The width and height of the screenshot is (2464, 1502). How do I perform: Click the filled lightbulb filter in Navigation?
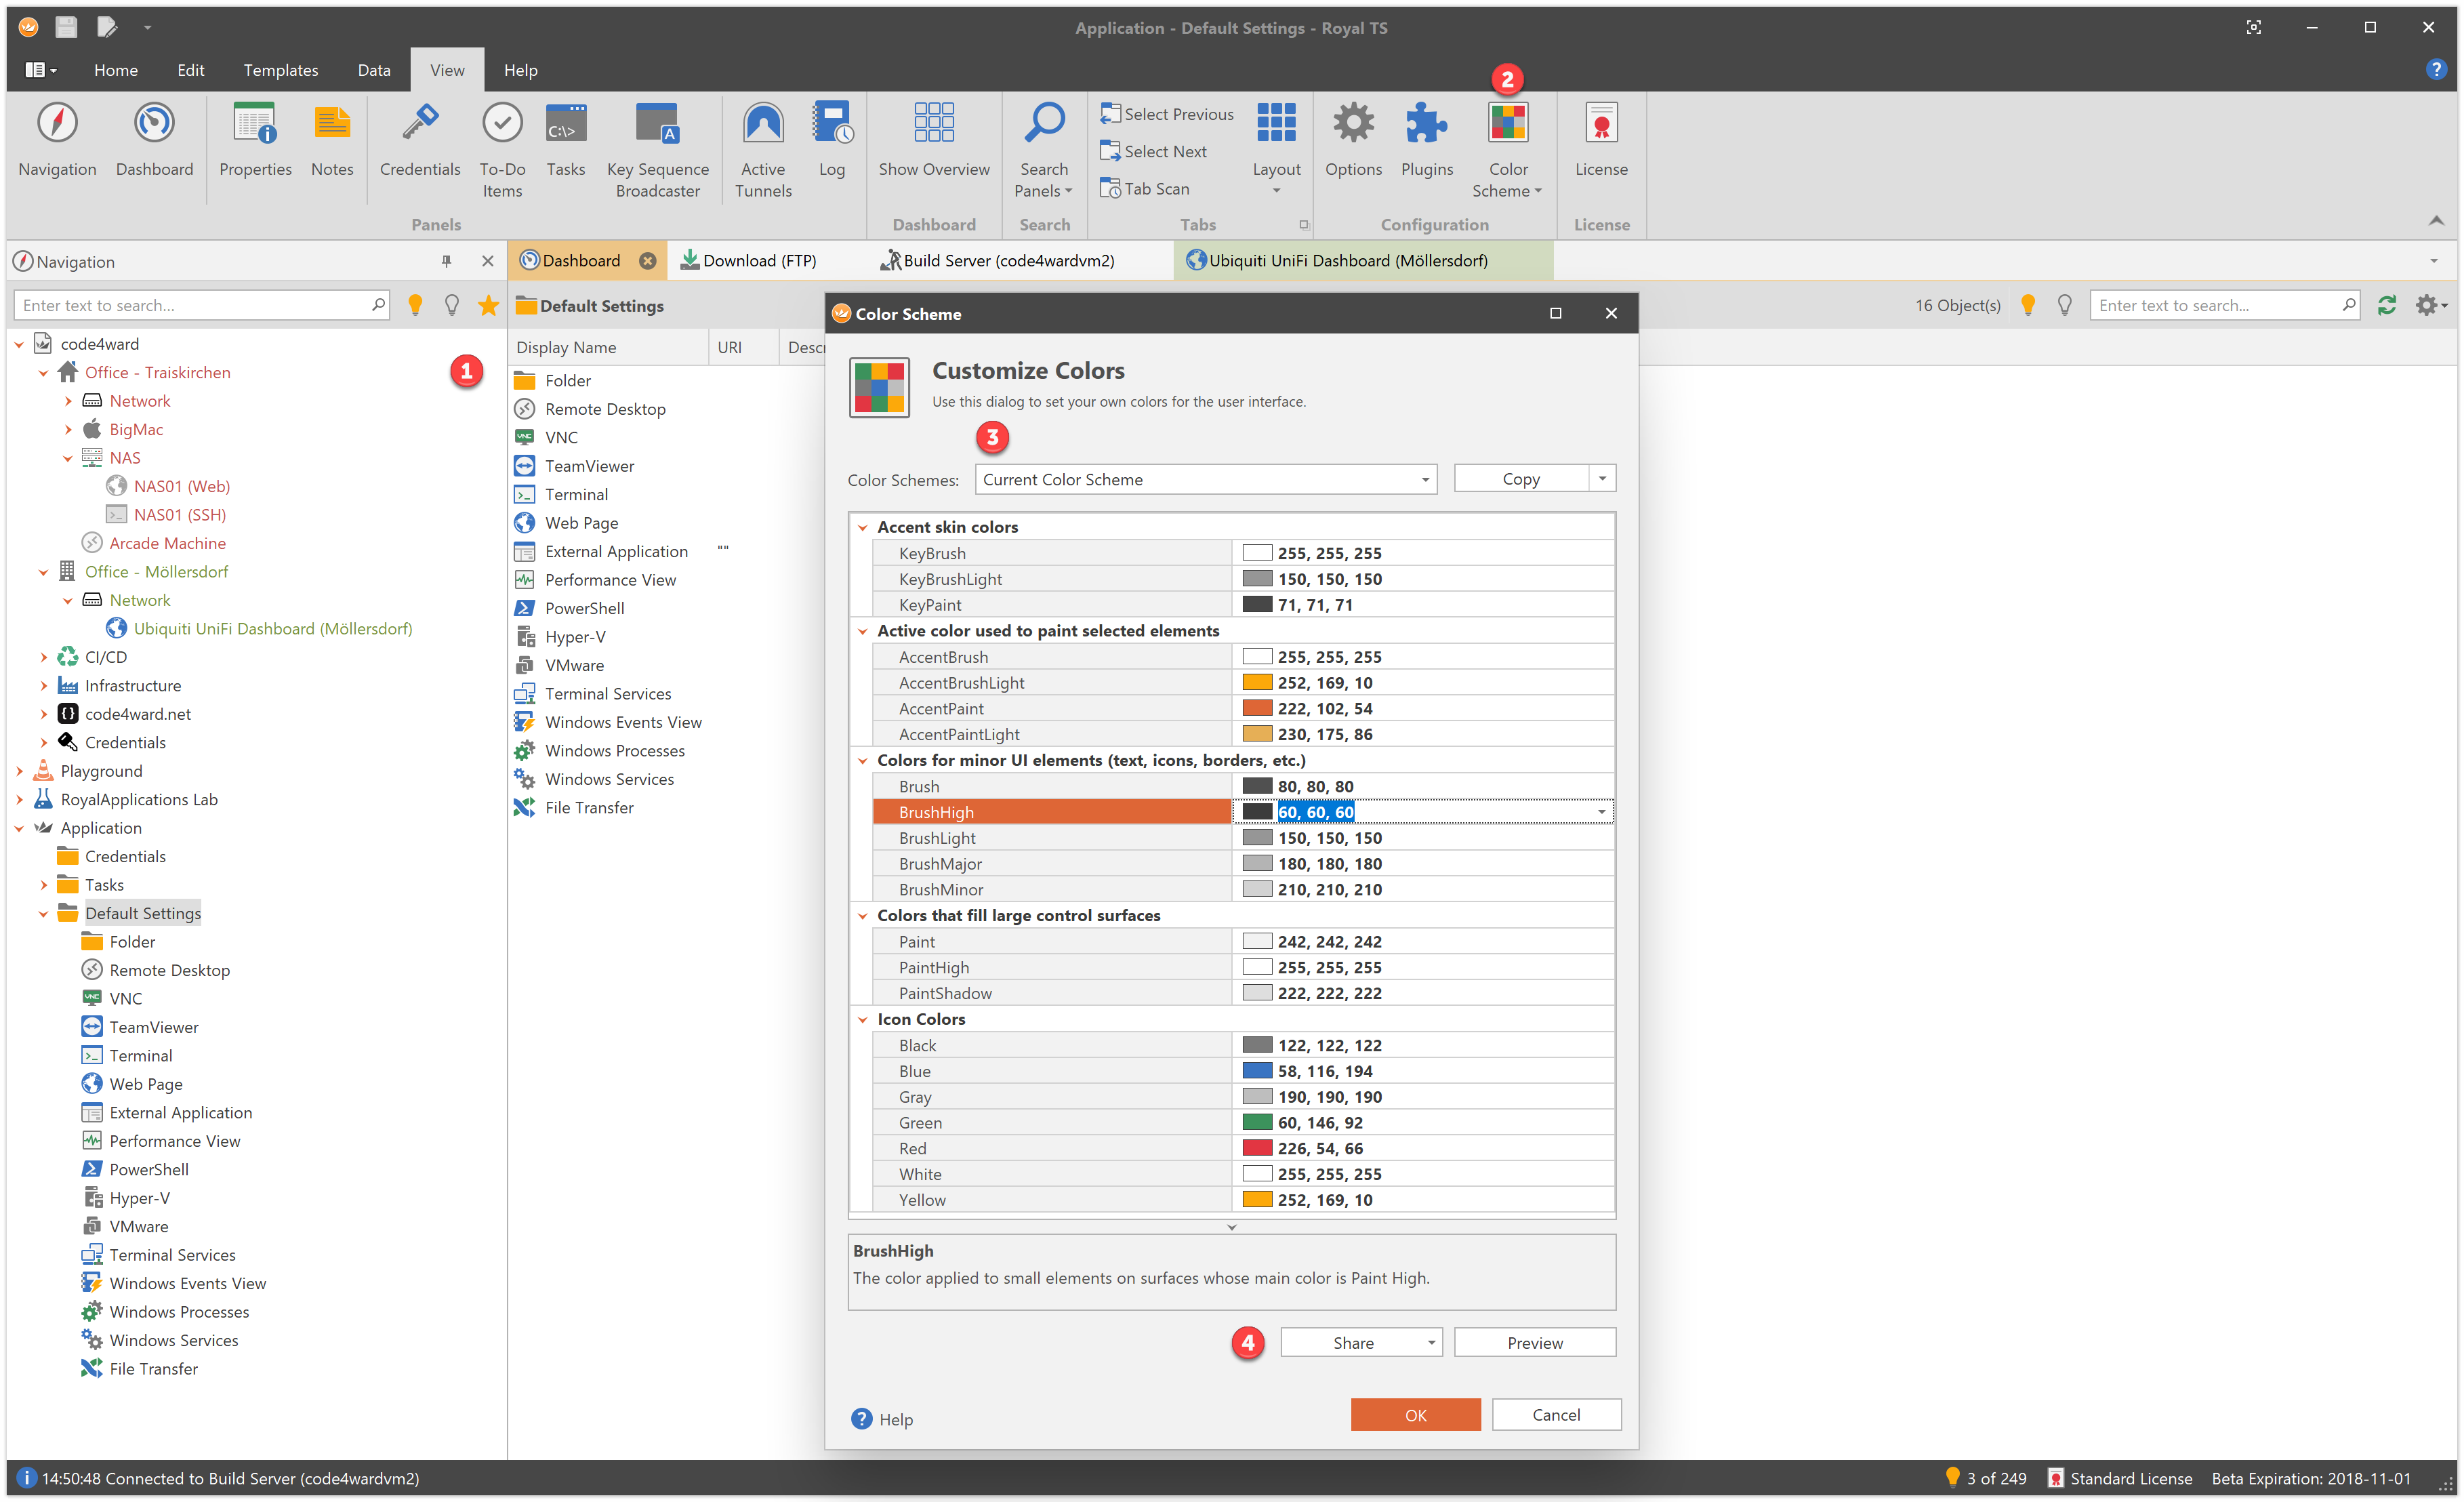pyautogui.click(x=415, y=305)
